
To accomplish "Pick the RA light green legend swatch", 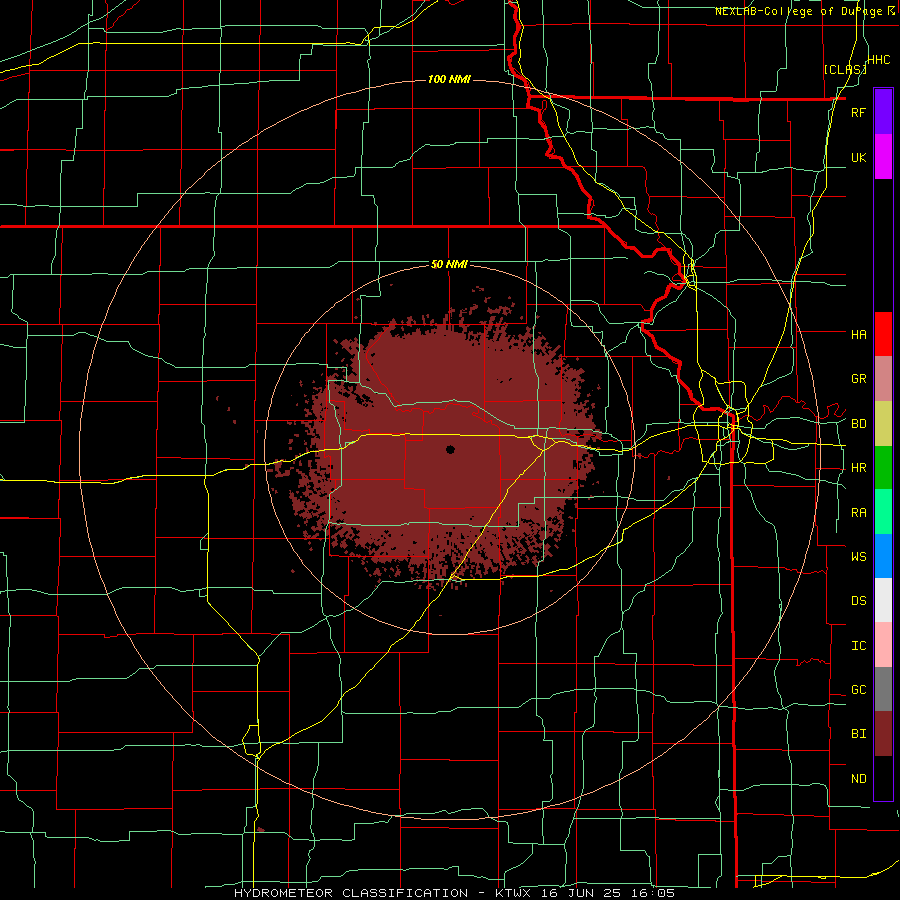I will tap(883, 512).
